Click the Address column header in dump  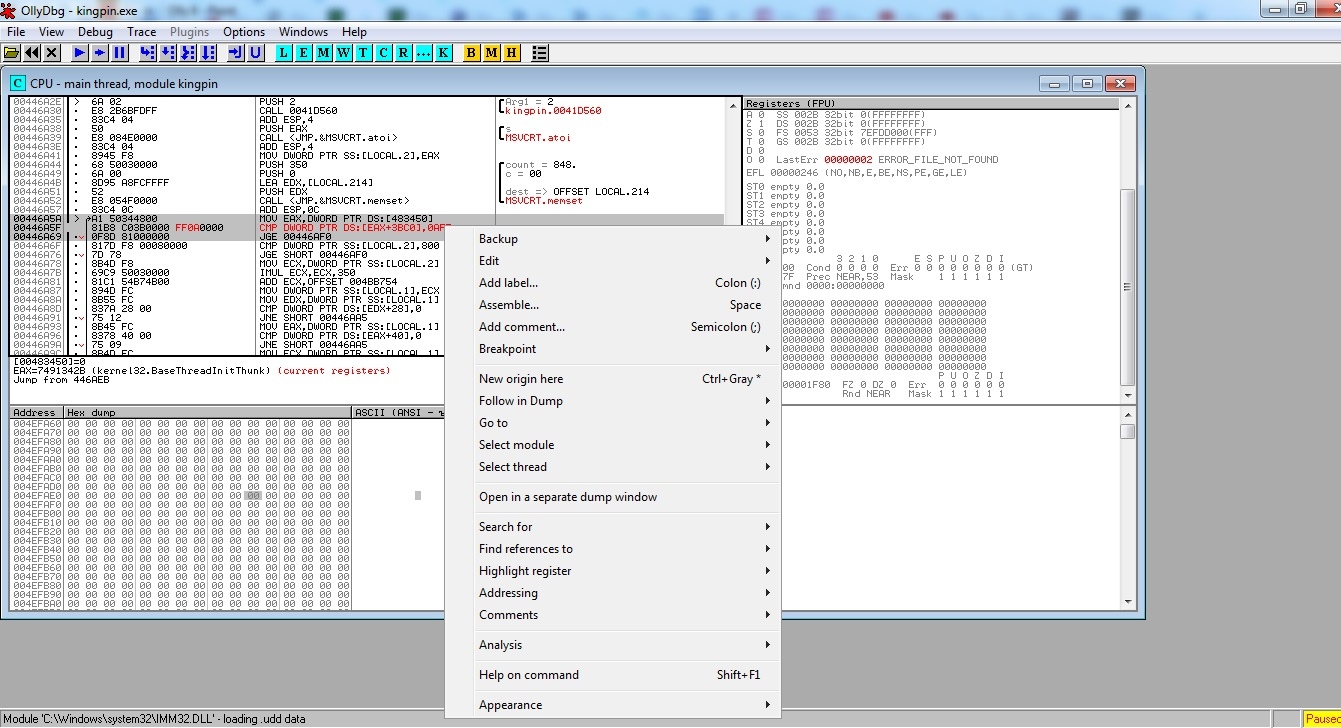36,412
